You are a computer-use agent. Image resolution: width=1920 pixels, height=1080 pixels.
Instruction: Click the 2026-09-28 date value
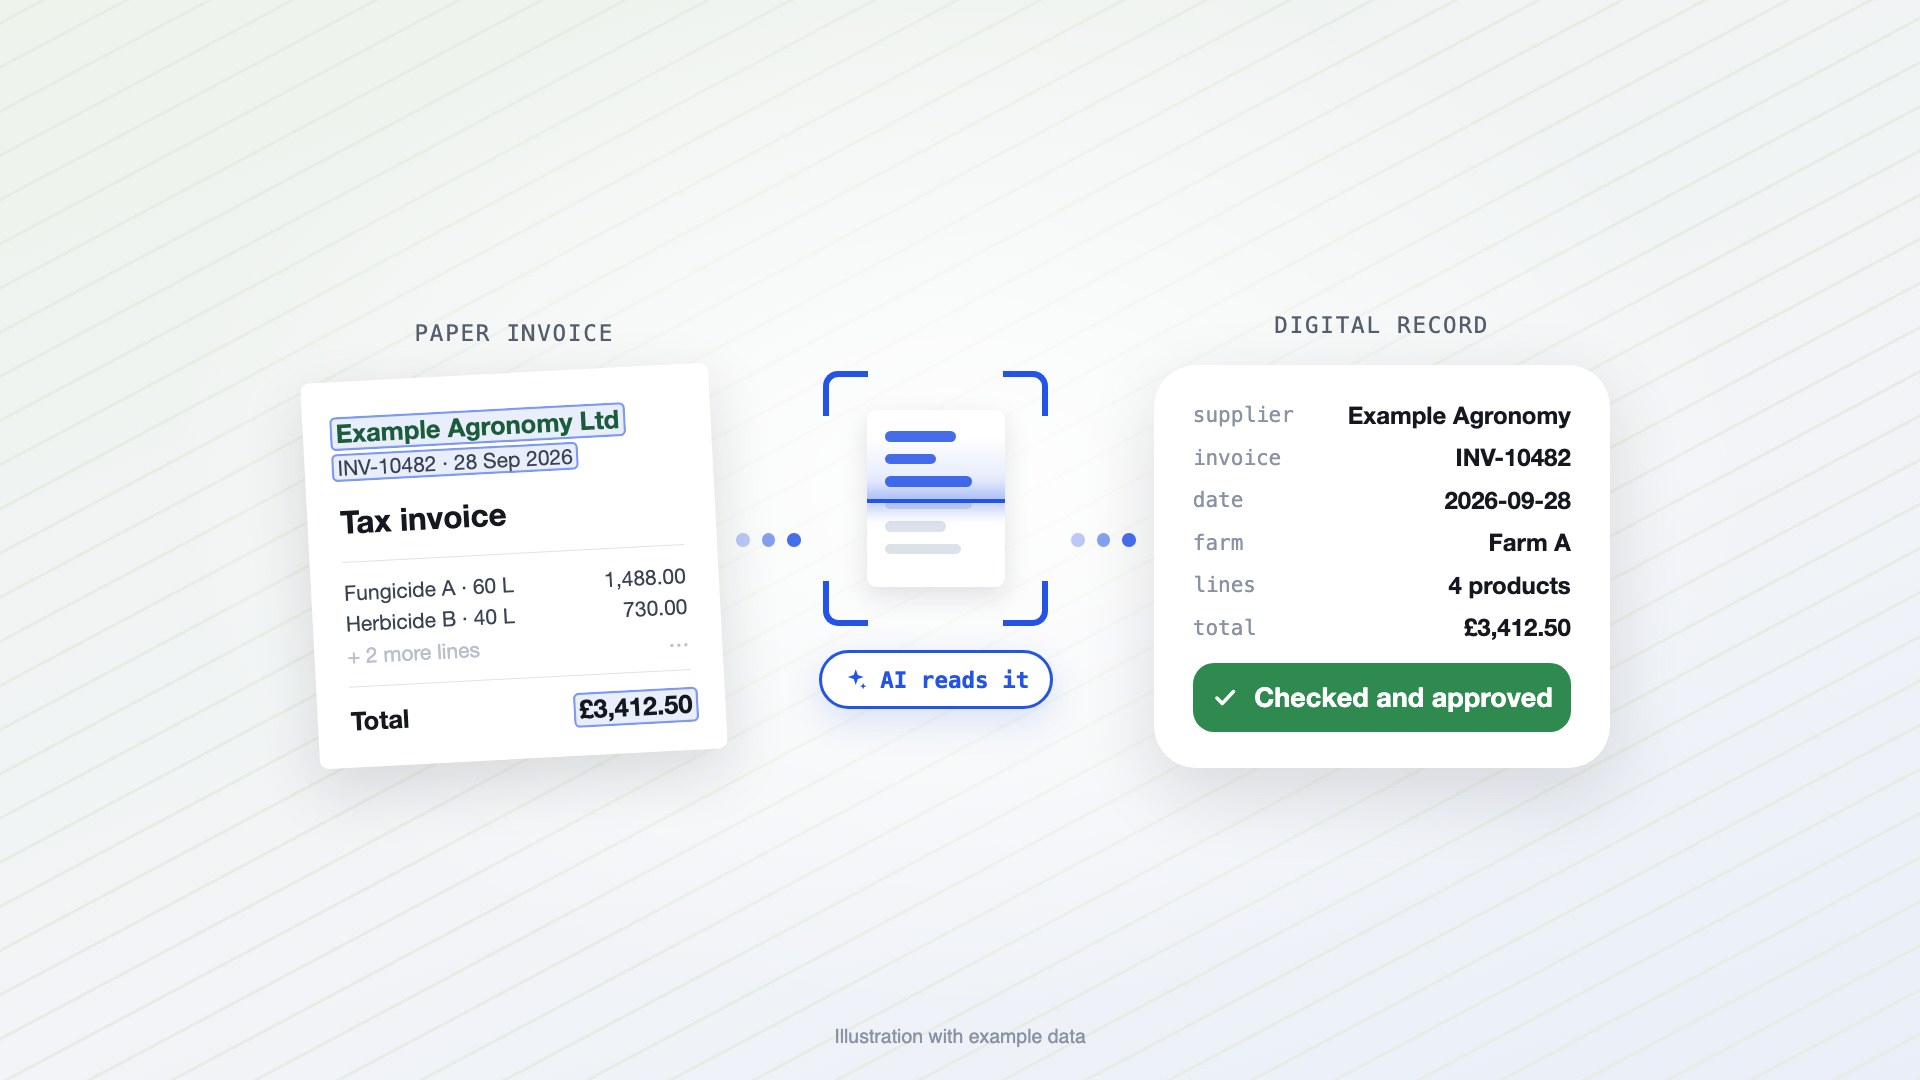click(1507, 500)
